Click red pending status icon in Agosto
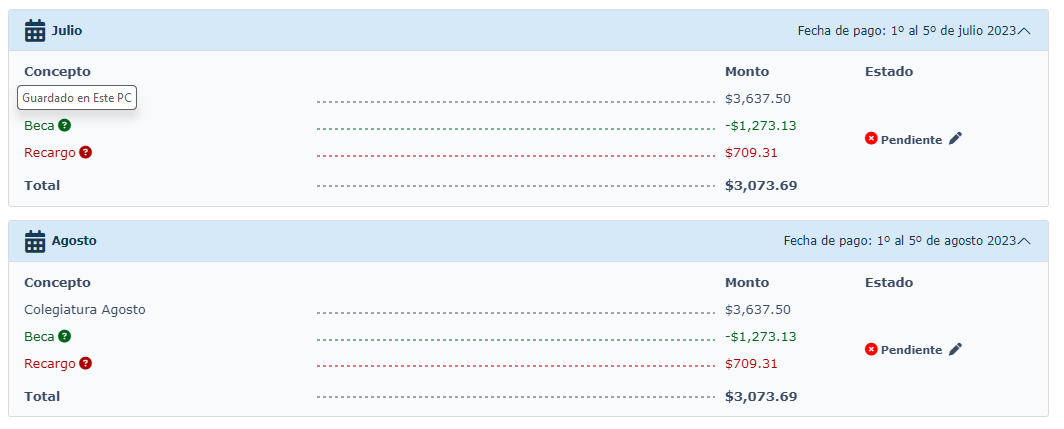The image size is (1064, 429). coord(871,349)
